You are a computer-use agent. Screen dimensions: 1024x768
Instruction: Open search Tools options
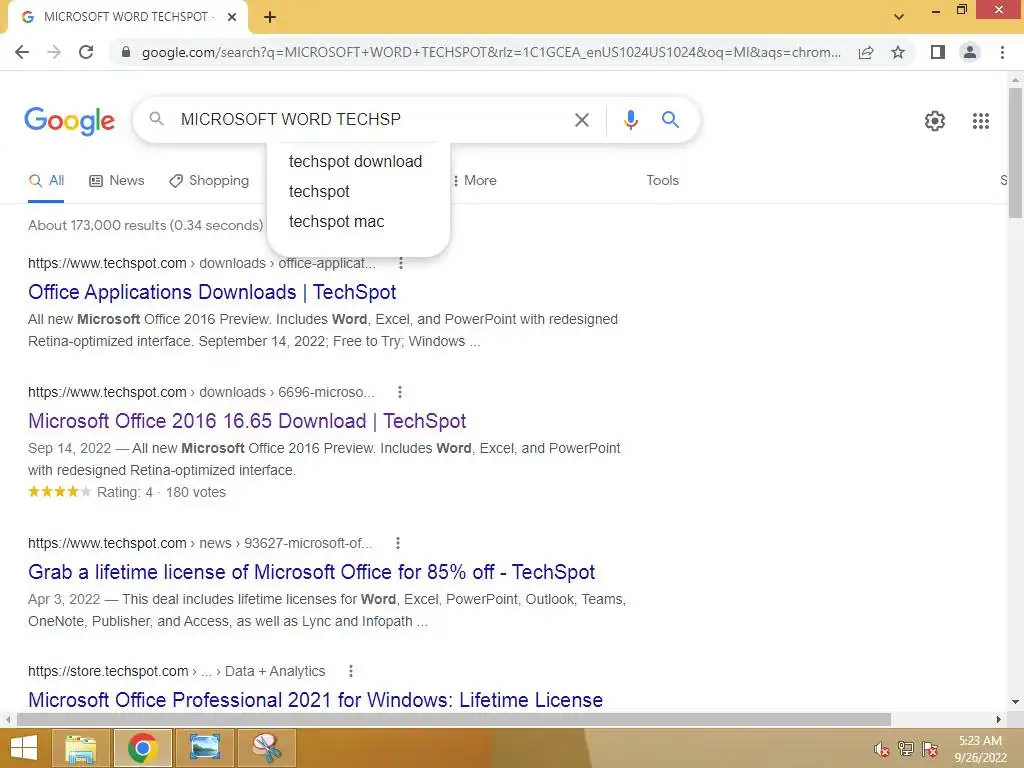coord(662,180)
